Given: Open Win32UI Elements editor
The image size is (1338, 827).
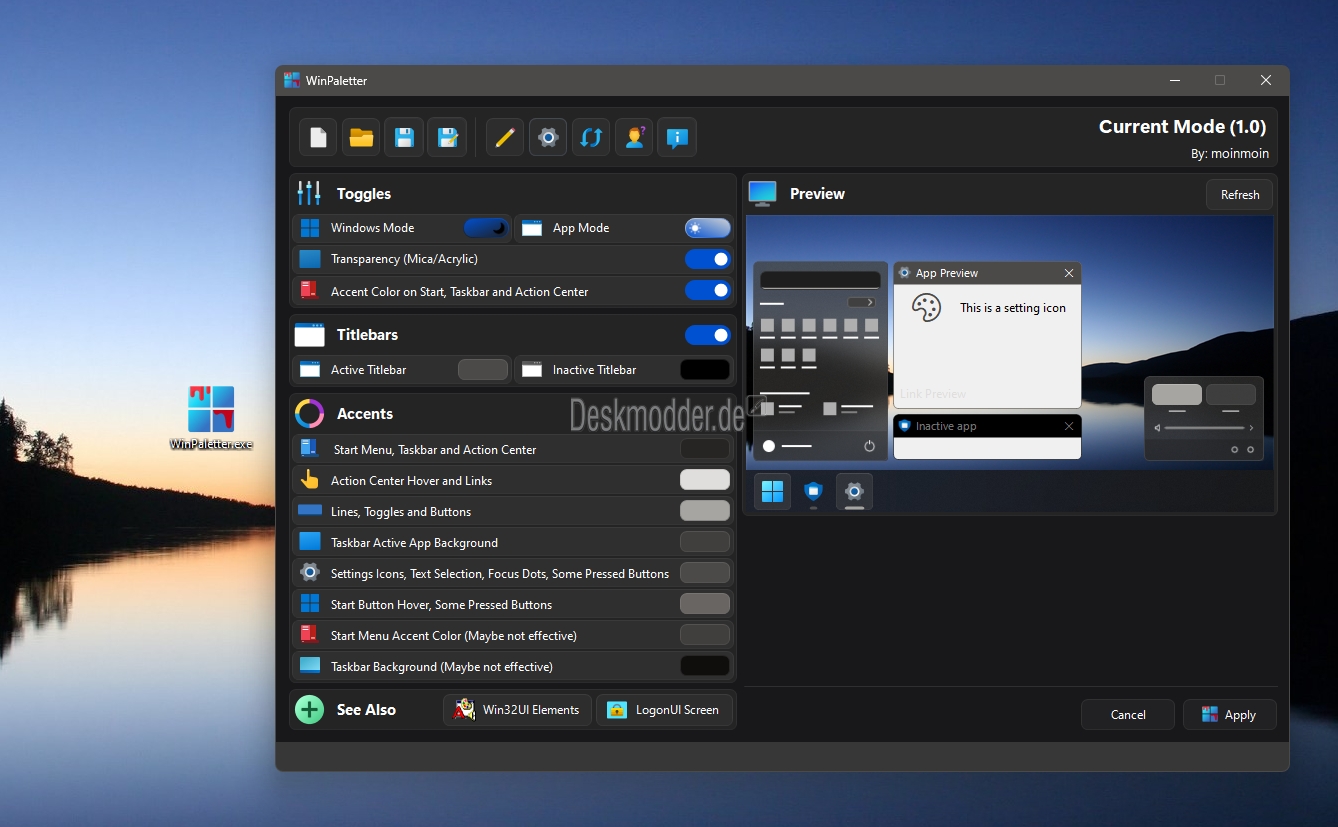Looking at the screenshot, I should point(517,710).
